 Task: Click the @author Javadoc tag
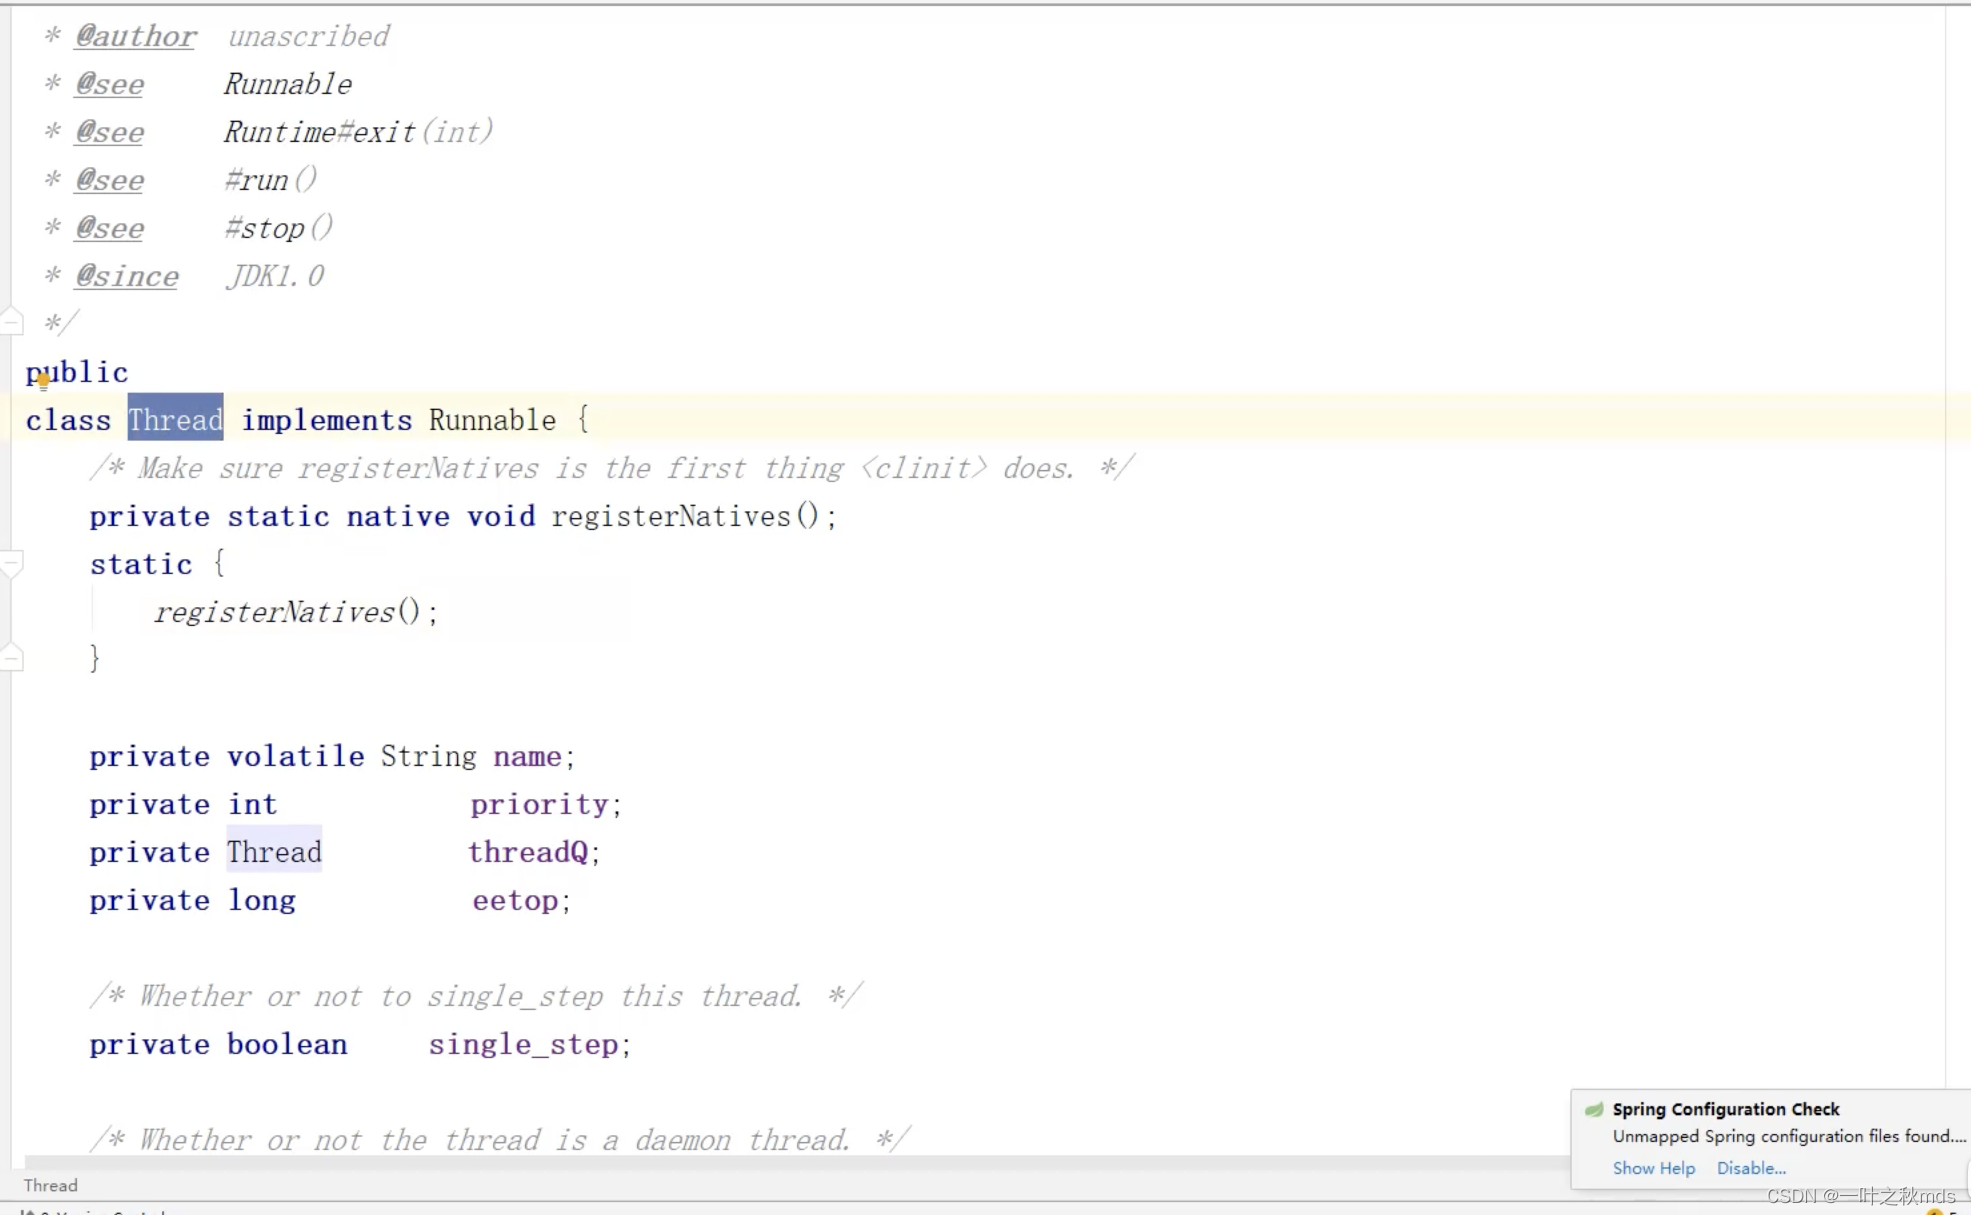coord(135,36)
